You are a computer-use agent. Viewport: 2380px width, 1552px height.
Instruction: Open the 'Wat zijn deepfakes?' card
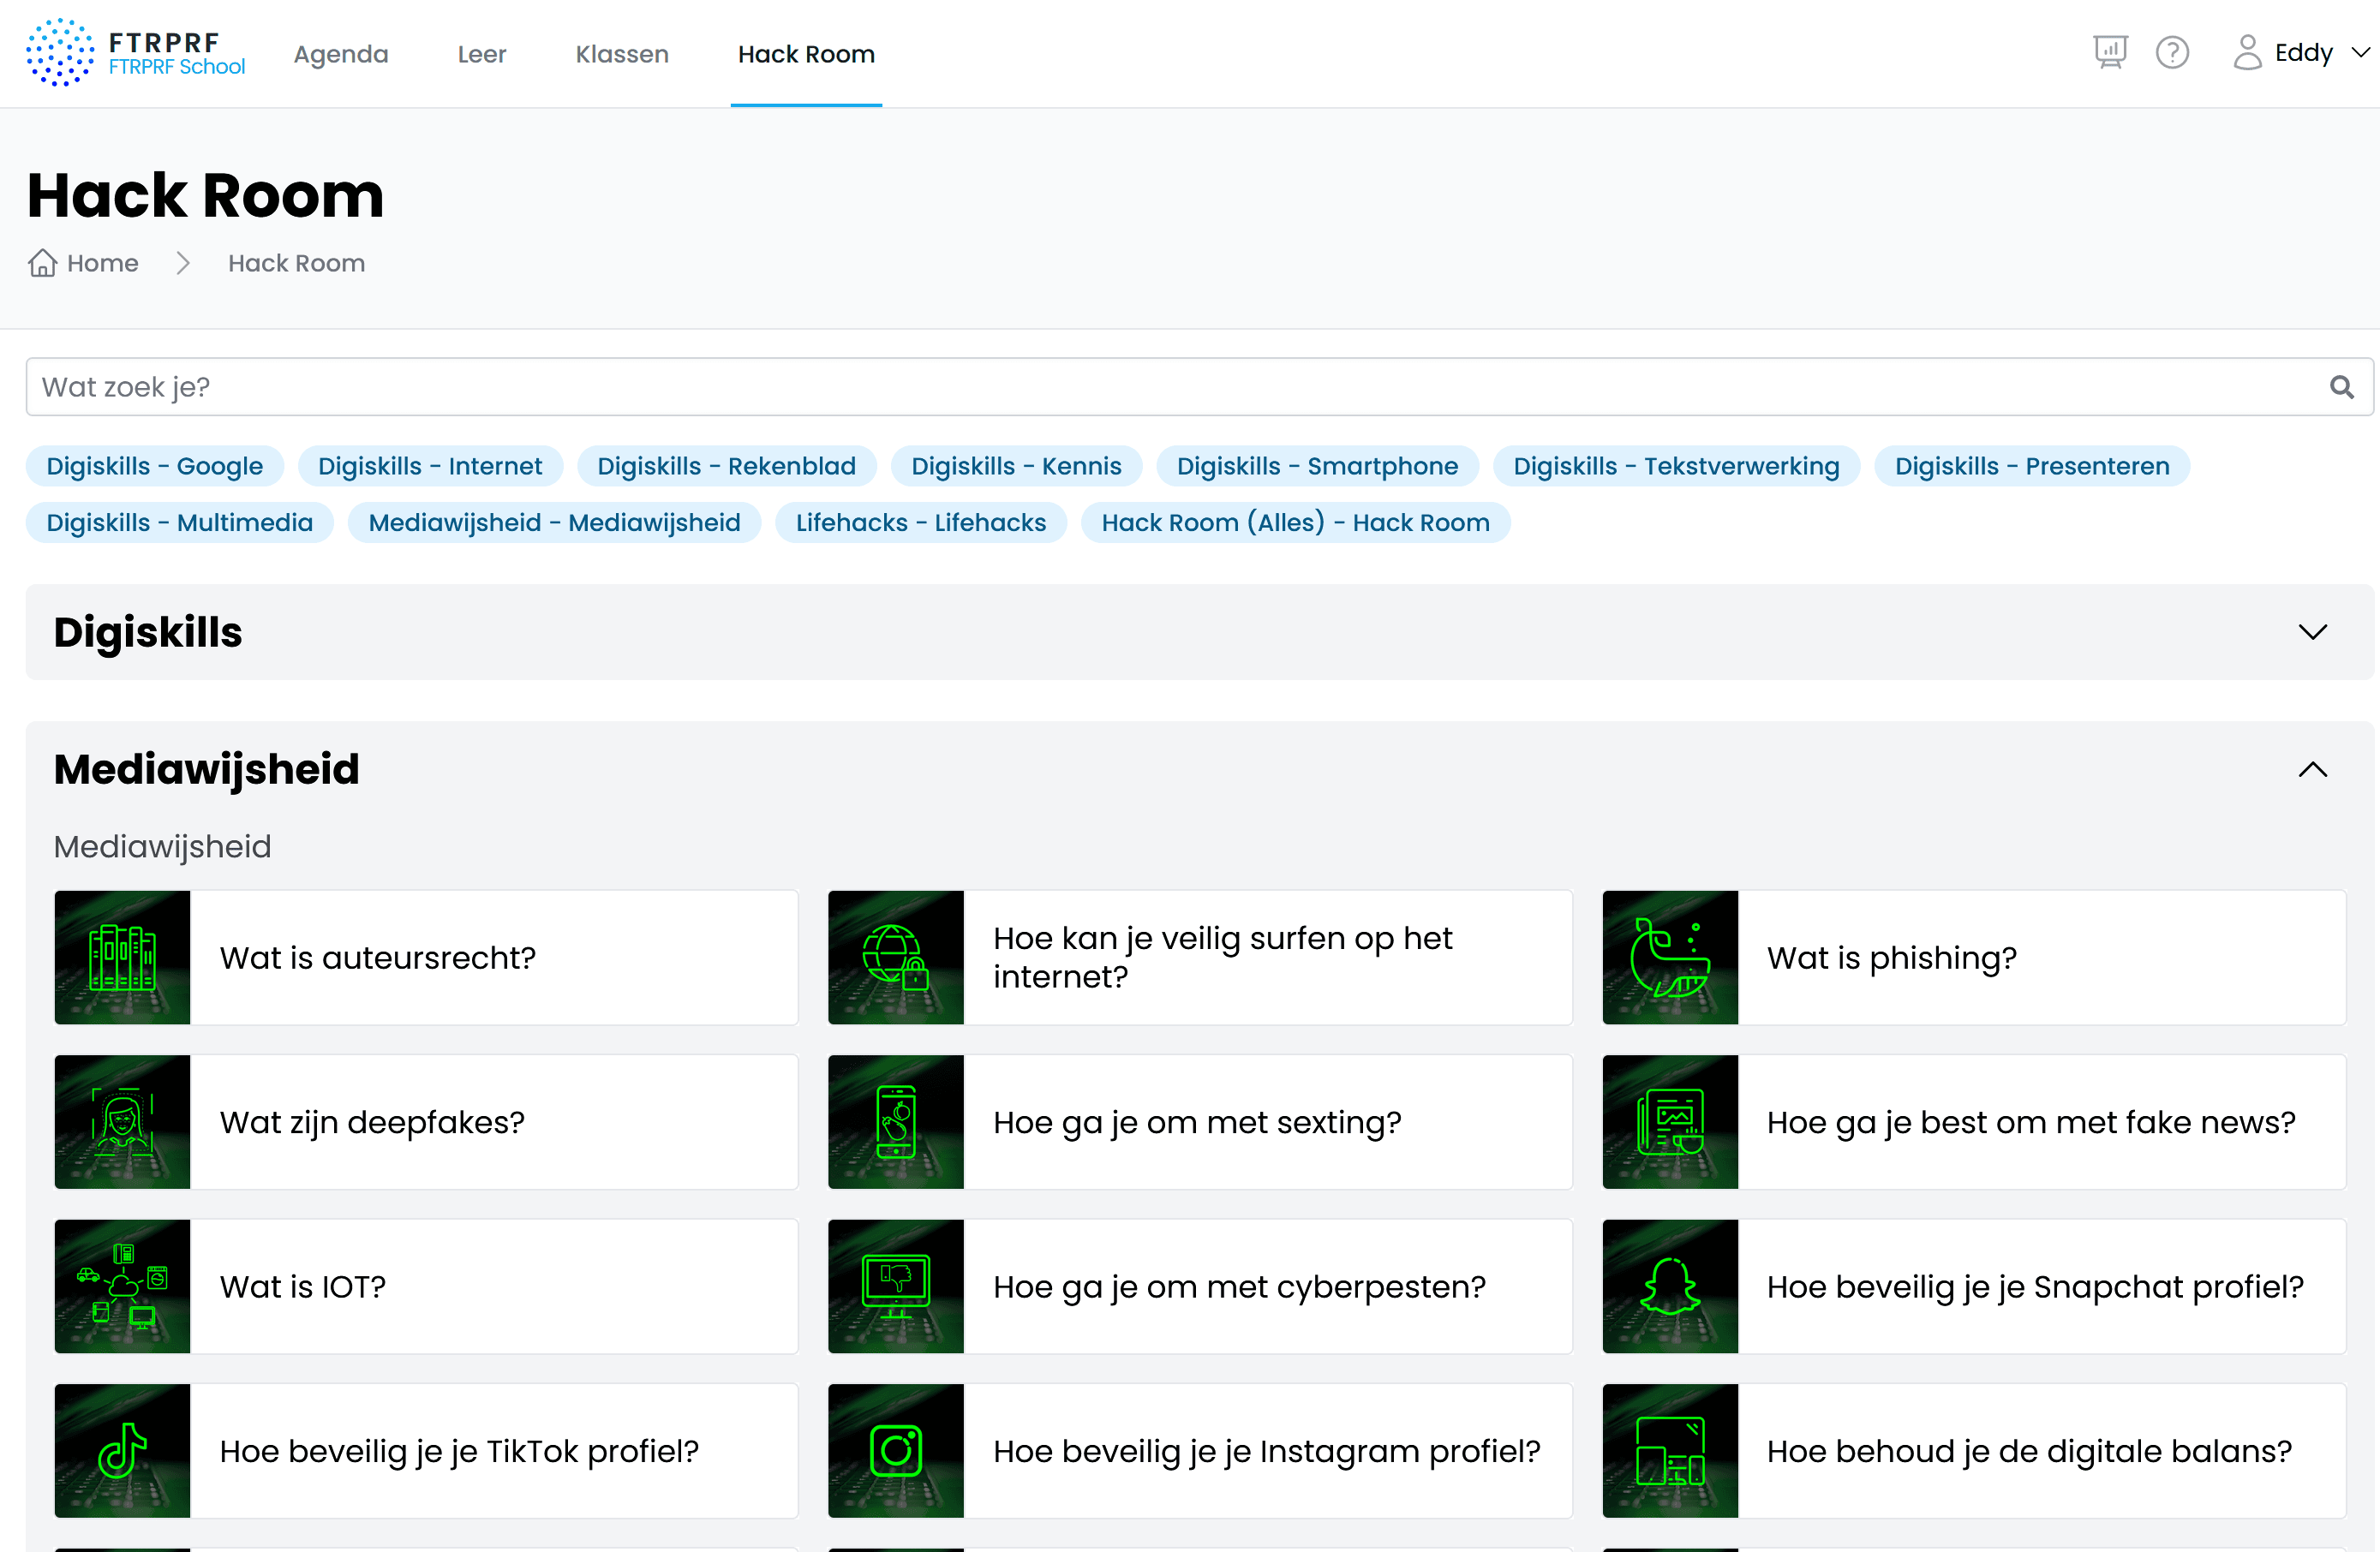(426, 1122)
